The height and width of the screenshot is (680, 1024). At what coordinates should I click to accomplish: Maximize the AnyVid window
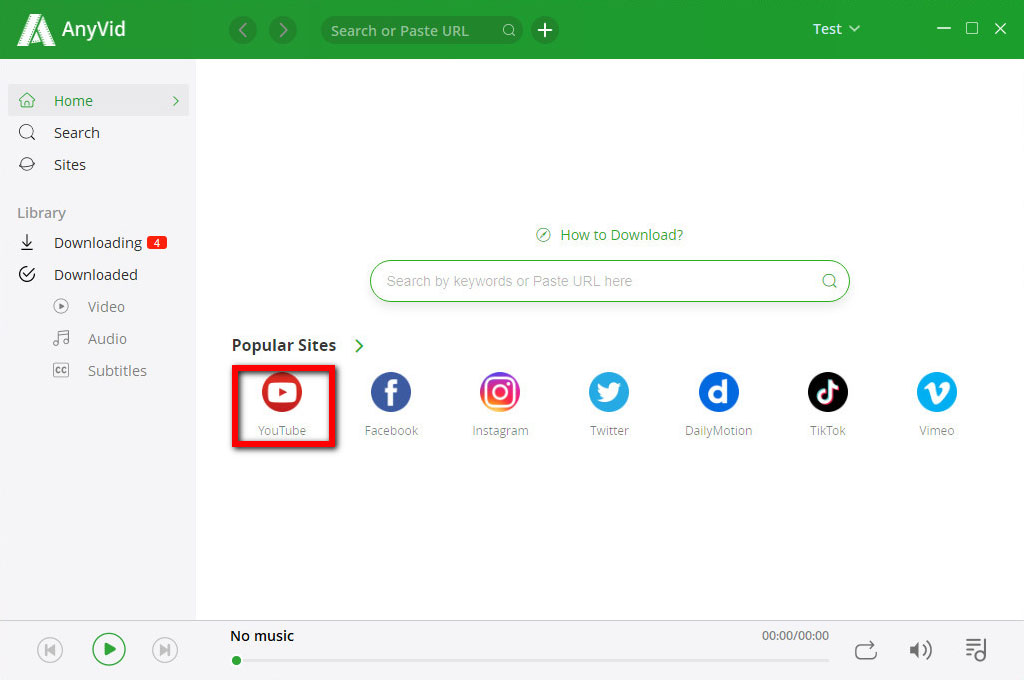(972, 29)
